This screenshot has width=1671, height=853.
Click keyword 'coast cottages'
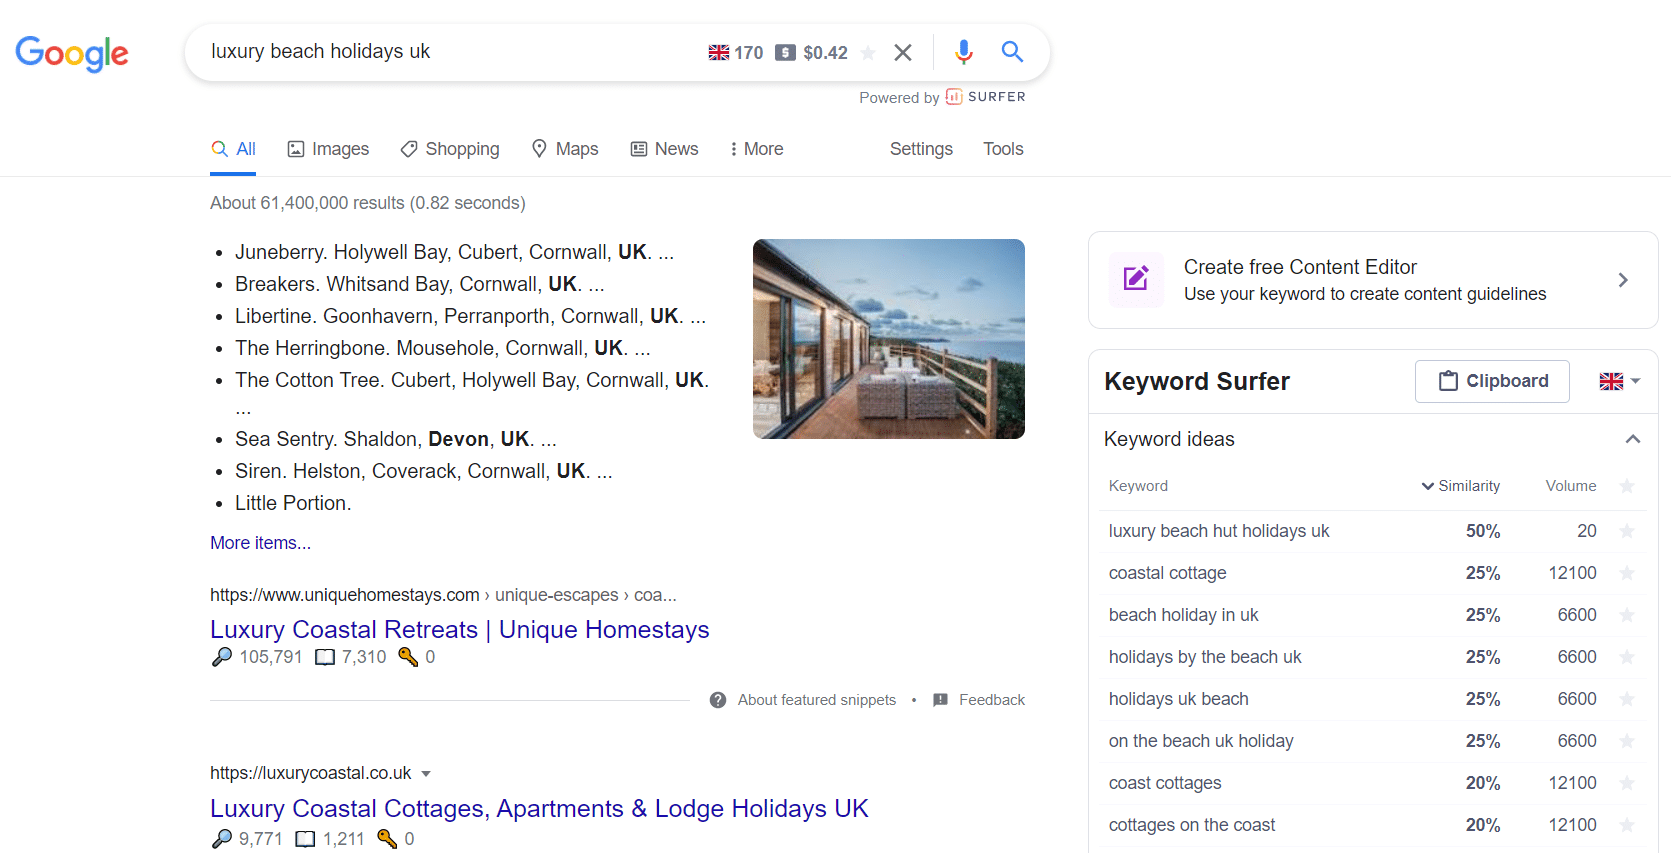(1165, 783)
